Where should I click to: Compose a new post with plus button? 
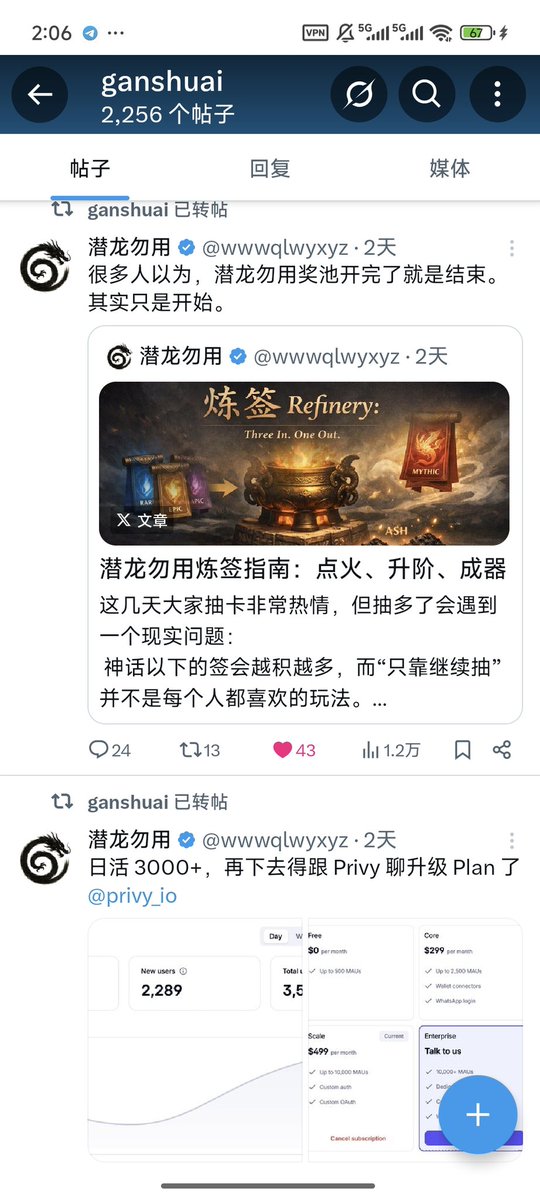[x=478, y=1114]
